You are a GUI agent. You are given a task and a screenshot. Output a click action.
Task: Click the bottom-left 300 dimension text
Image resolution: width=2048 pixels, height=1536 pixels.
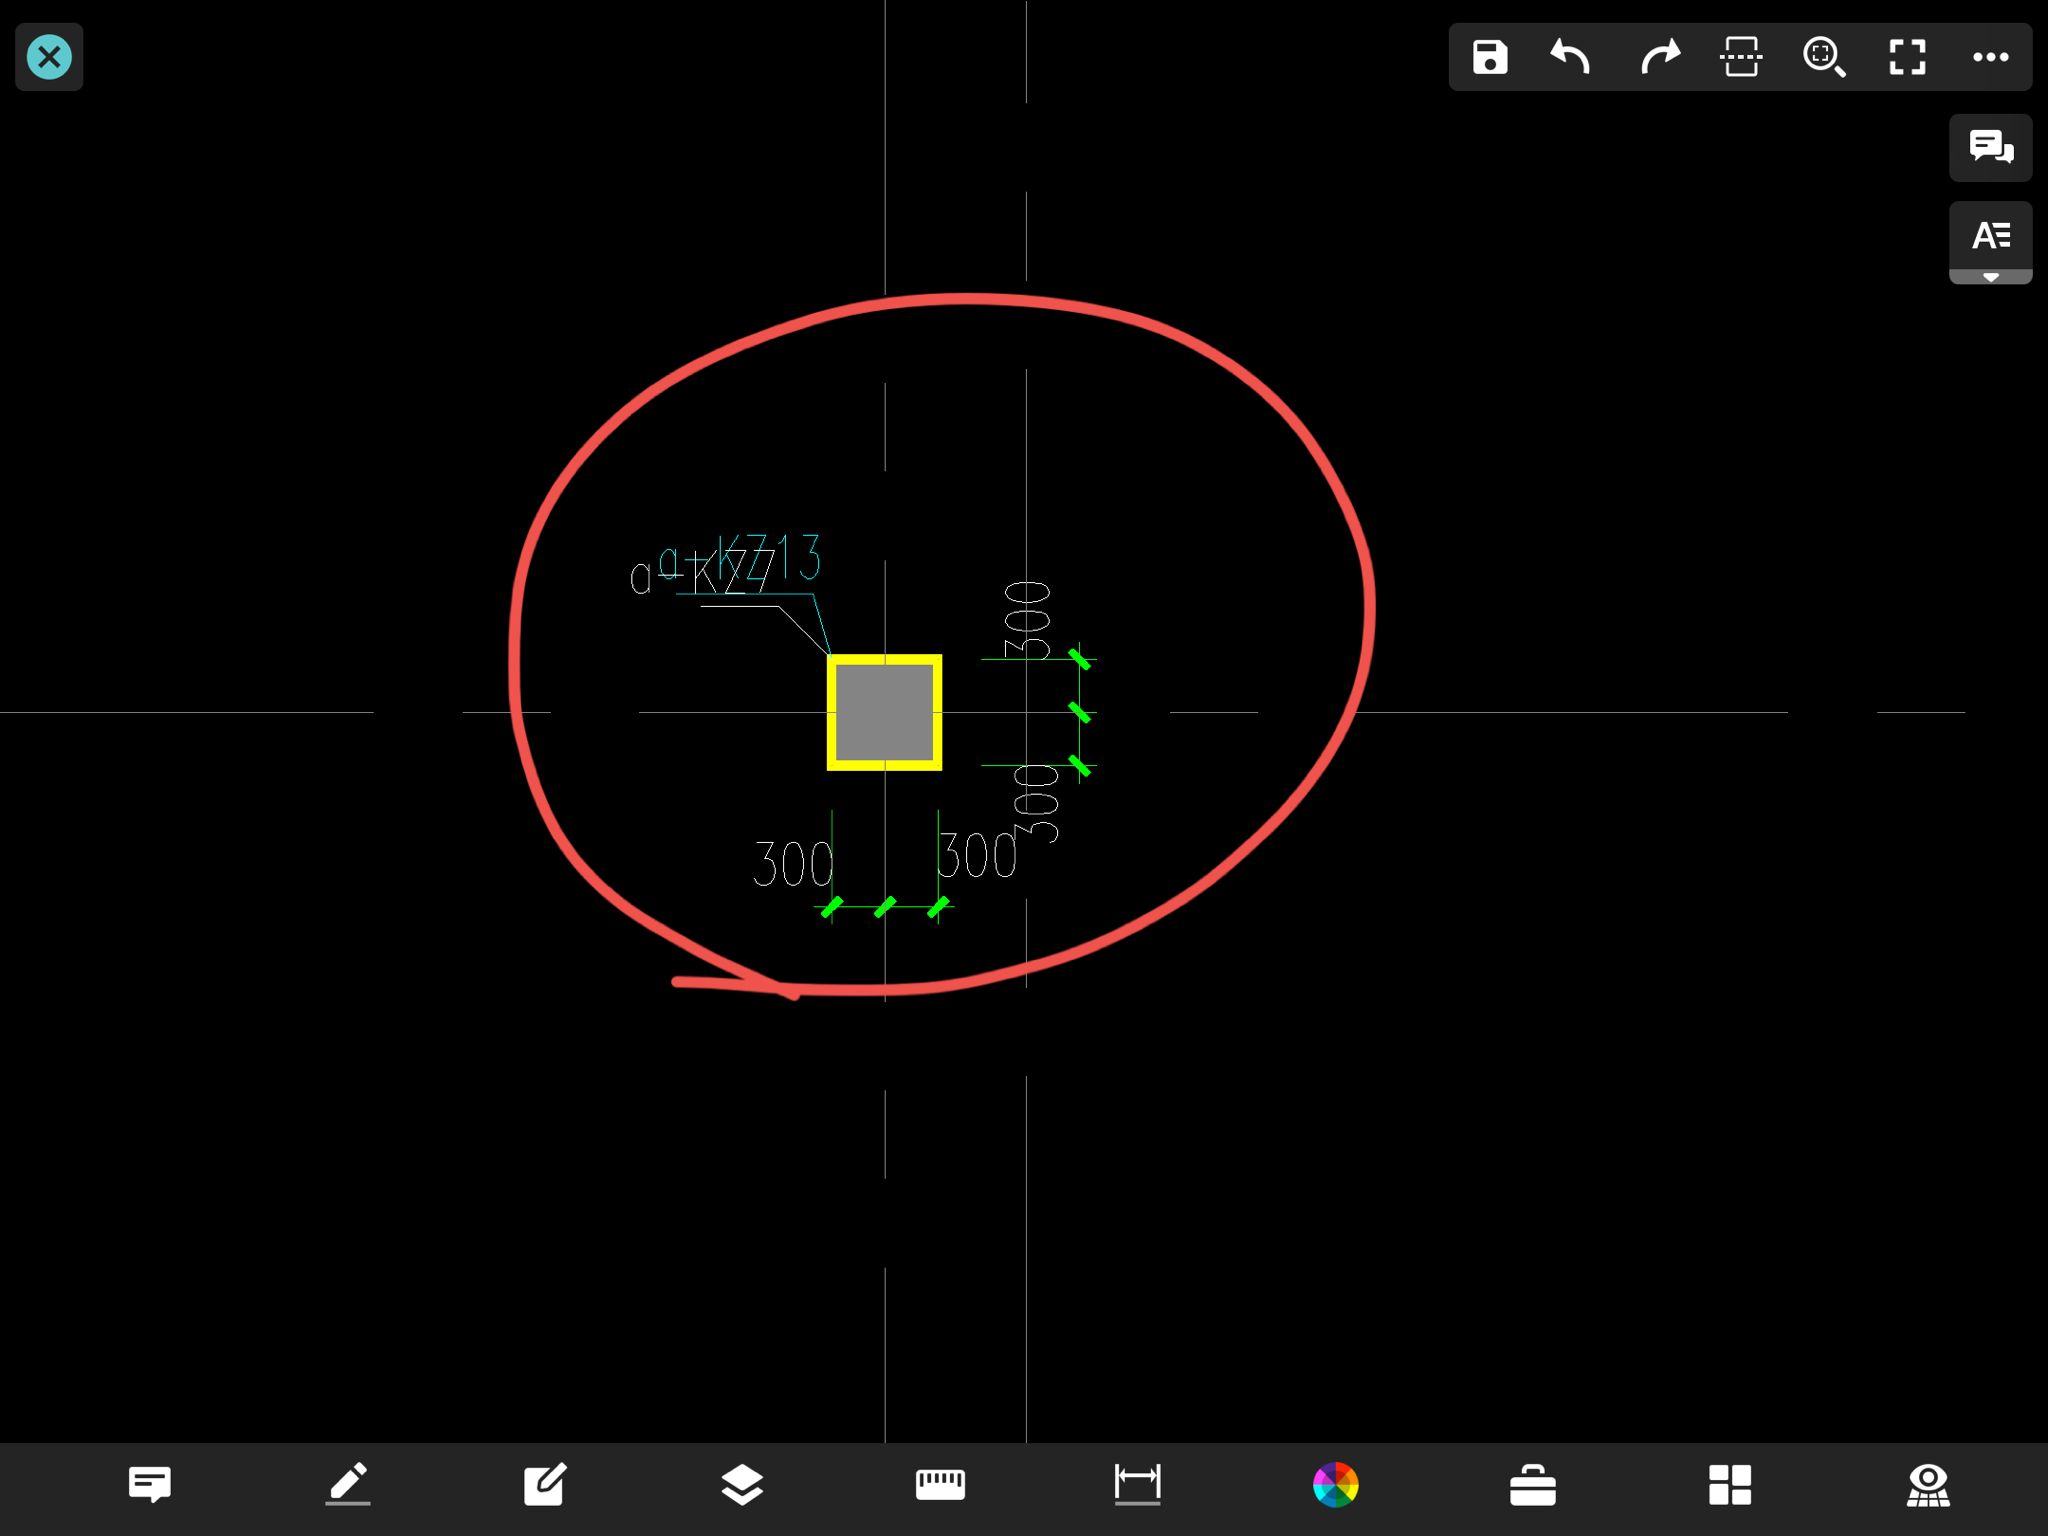[792, 865]
